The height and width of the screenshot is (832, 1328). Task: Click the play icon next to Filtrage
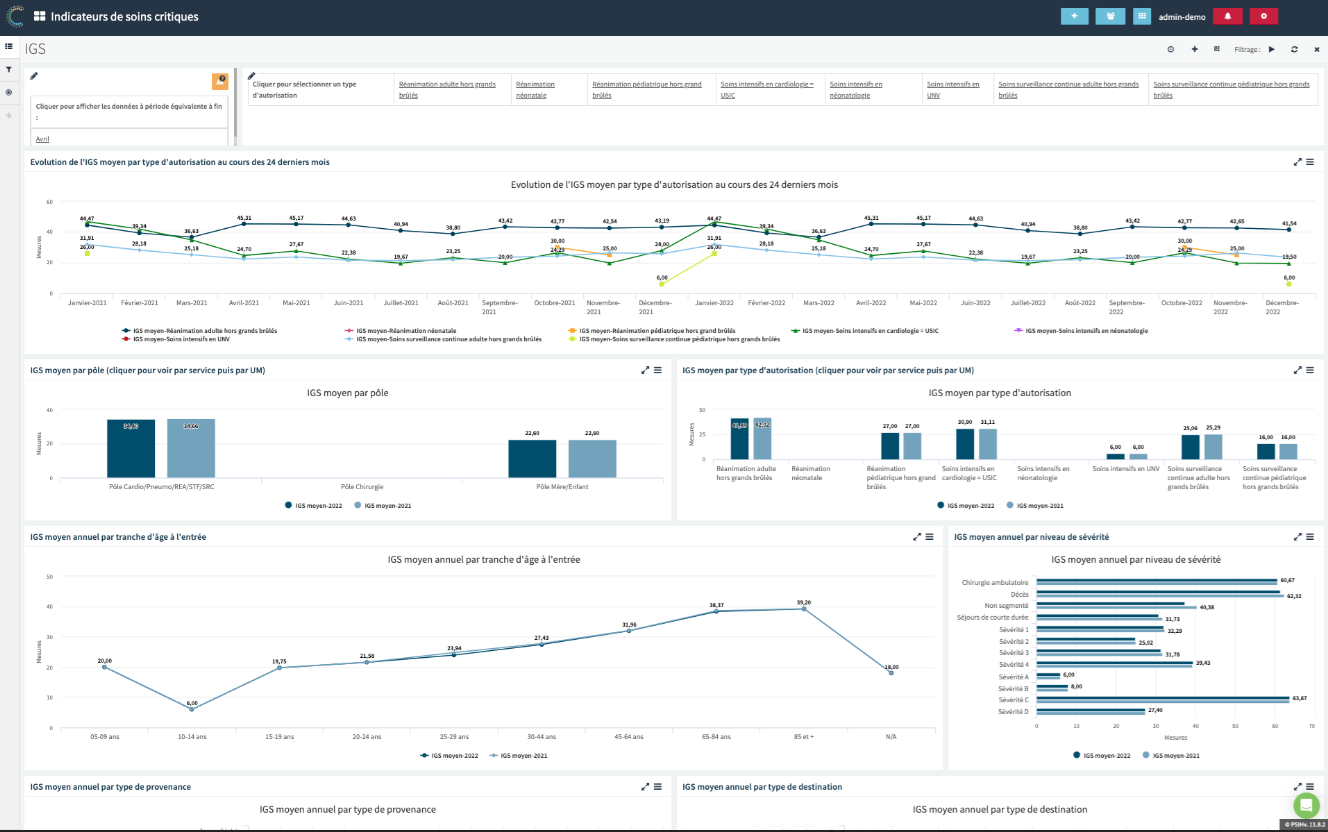1272,49
